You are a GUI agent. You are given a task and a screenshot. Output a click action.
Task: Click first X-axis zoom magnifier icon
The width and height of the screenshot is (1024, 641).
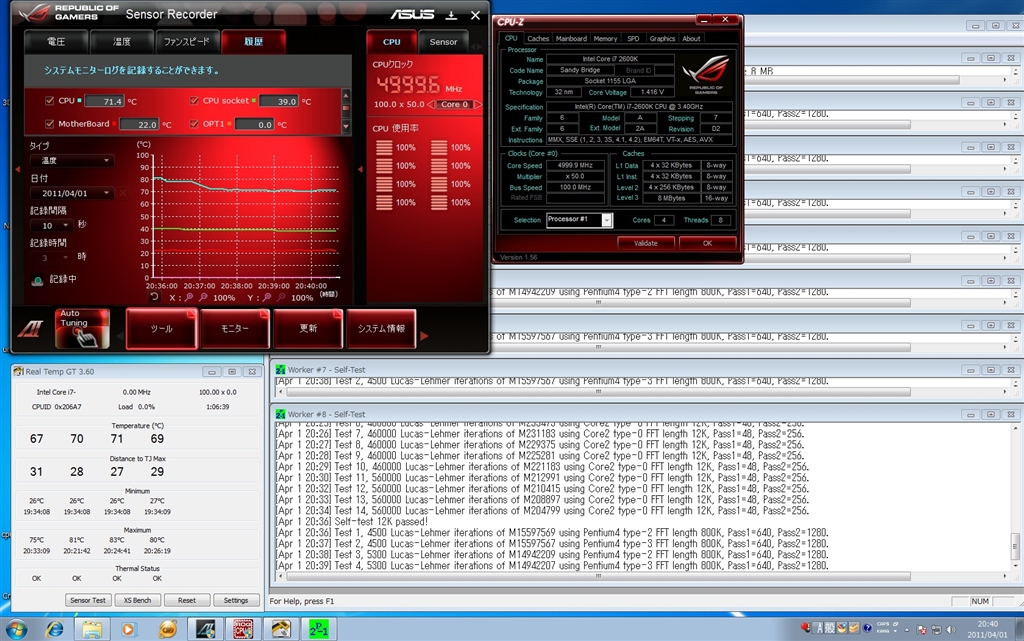(x=189, y=297)
